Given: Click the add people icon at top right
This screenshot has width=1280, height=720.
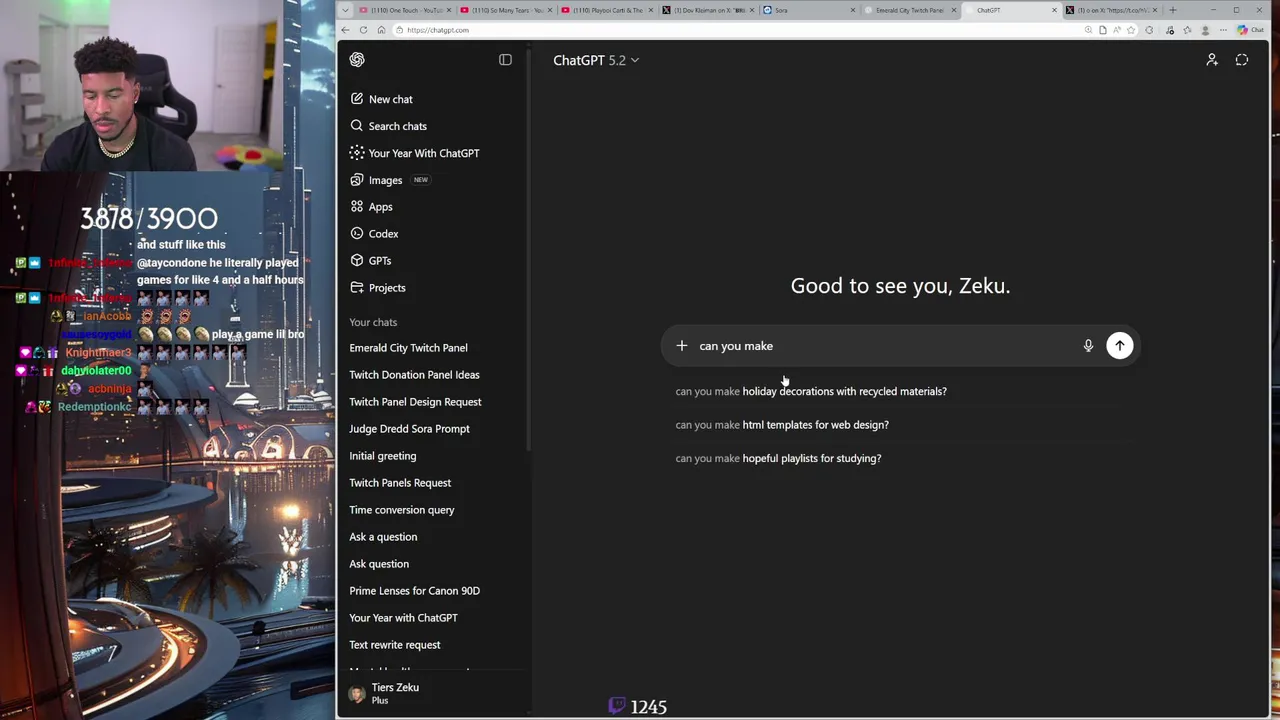Looking at the screenshot, I should tap(1212, 60).
